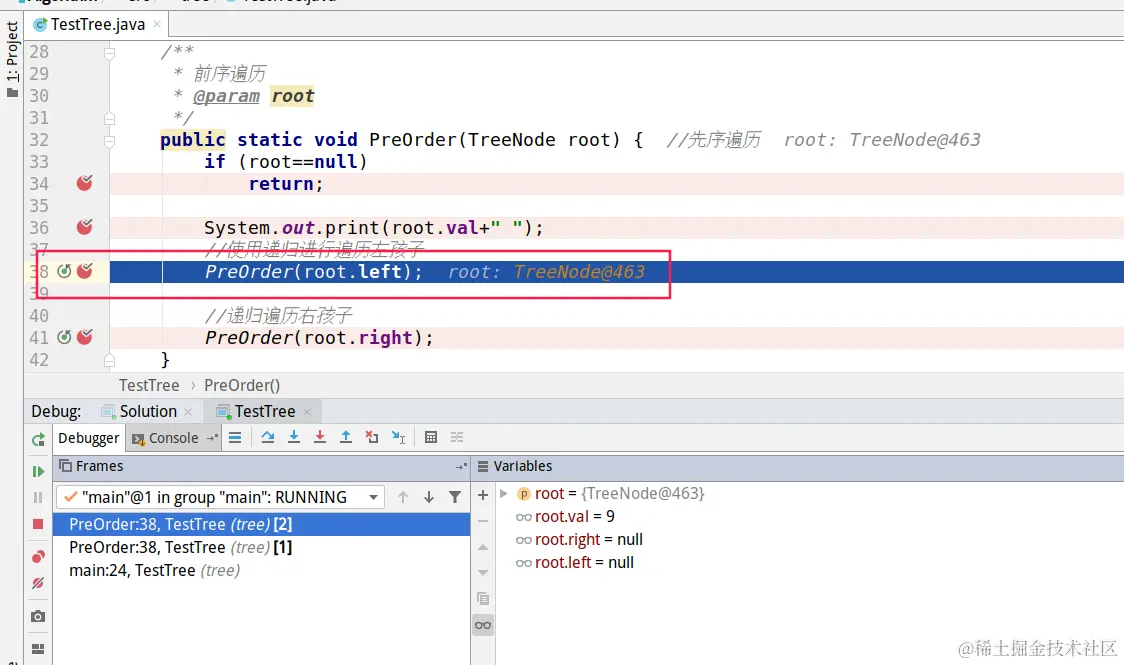Toggle the glasses show-watches icon
Image resolution: width=1124 pixels, height=665 pixels.
click(x=483, y=626)
